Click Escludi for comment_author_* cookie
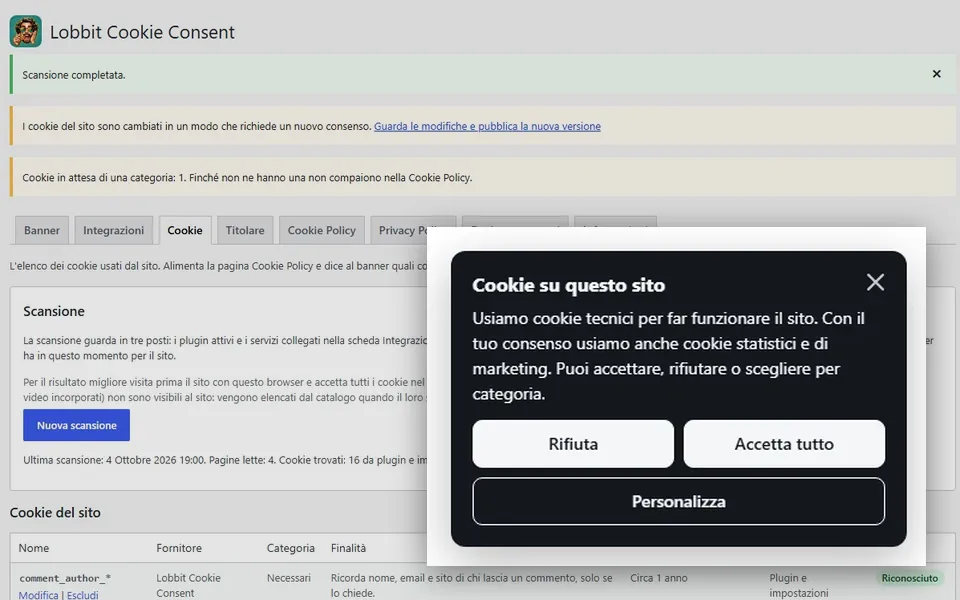The image size is (960, 600). click(83, 594)
